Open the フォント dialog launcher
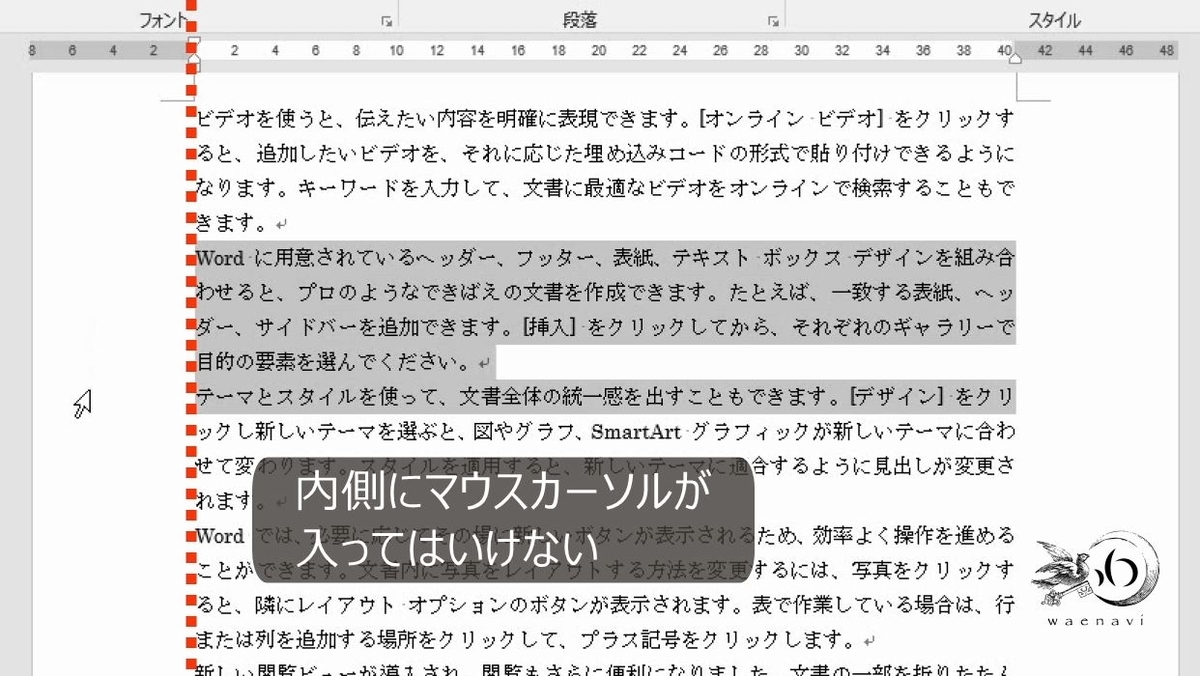 [x=386, y=20]
